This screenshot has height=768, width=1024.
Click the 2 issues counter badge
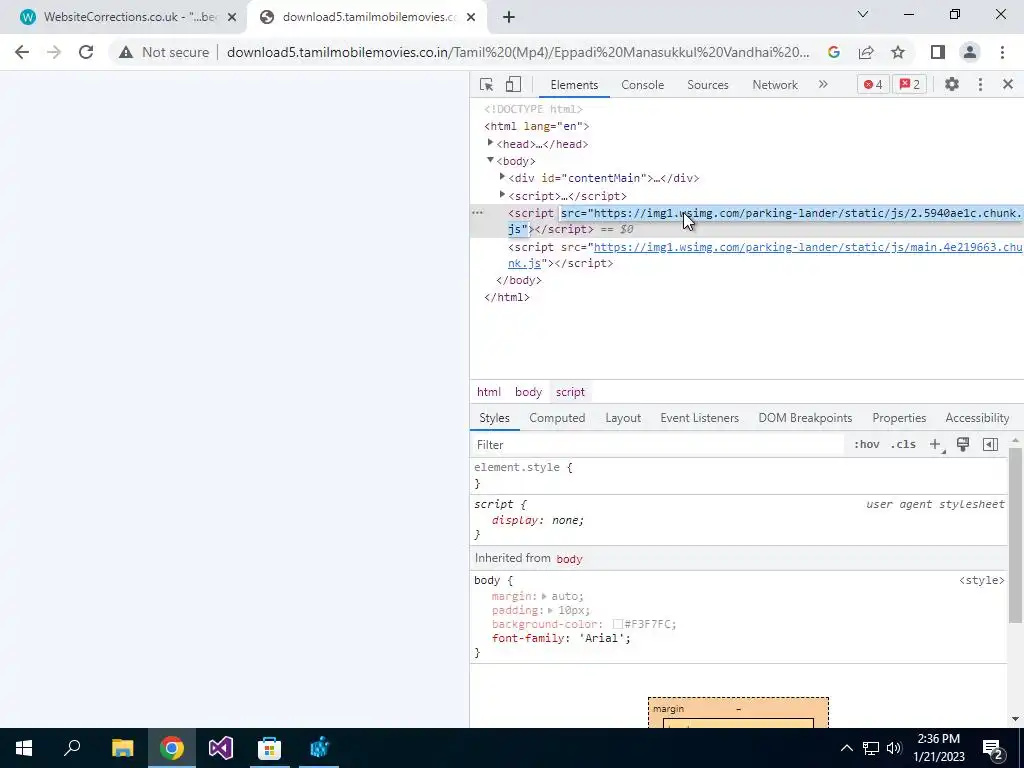pos(910,84)
